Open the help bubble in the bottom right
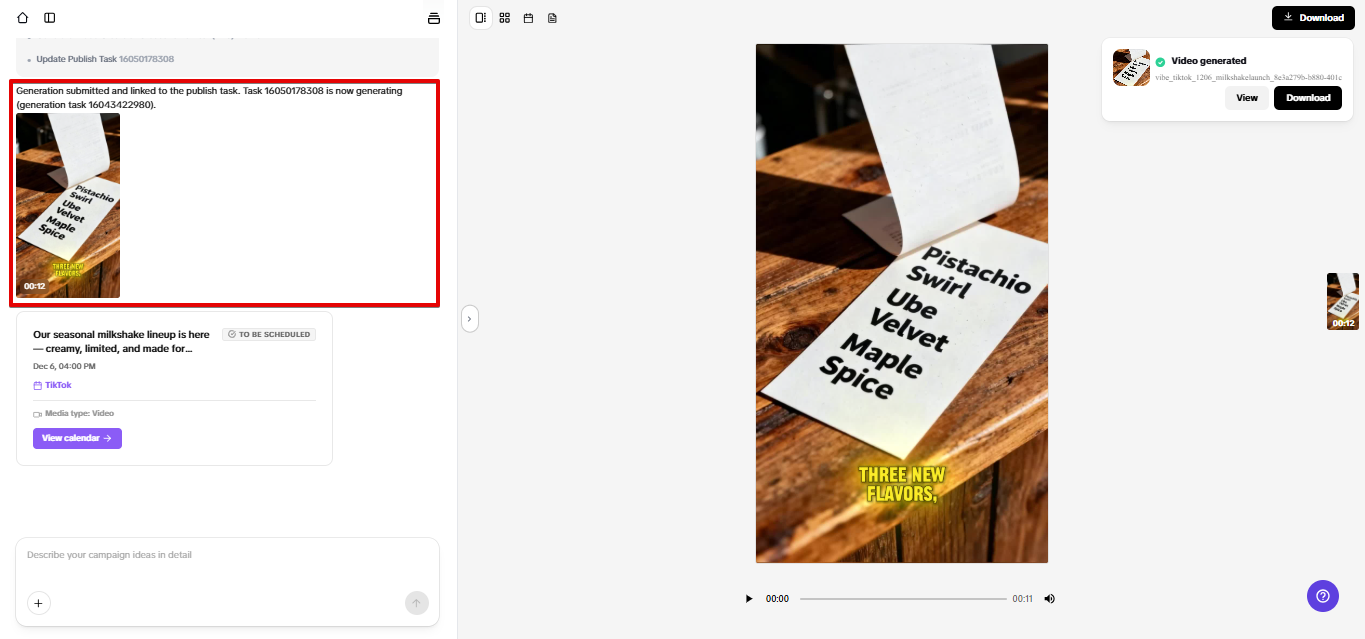Image resolution: width=1365 pixels, height=639 pixels. (1322, 596)
